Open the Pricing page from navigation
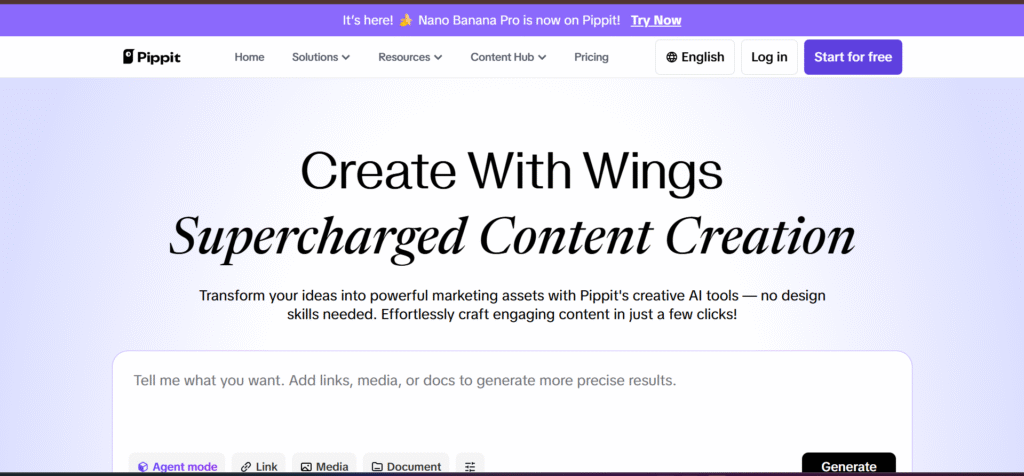The height and width of the screenshot is (476, 1024). [591, 57]
